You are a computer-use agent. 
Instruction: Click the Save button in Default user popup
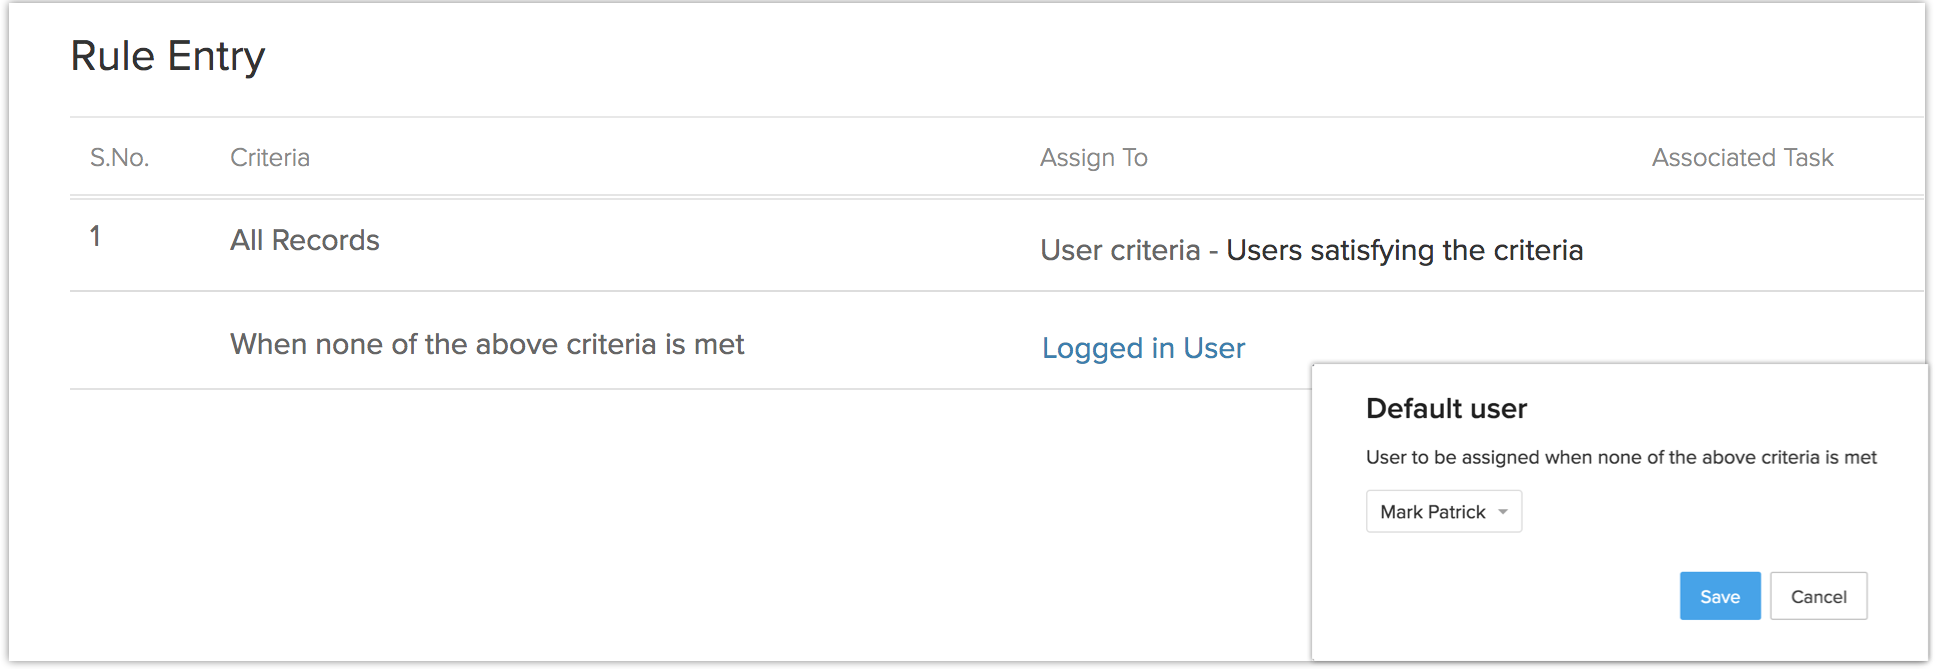click(x=1719, y=596)
